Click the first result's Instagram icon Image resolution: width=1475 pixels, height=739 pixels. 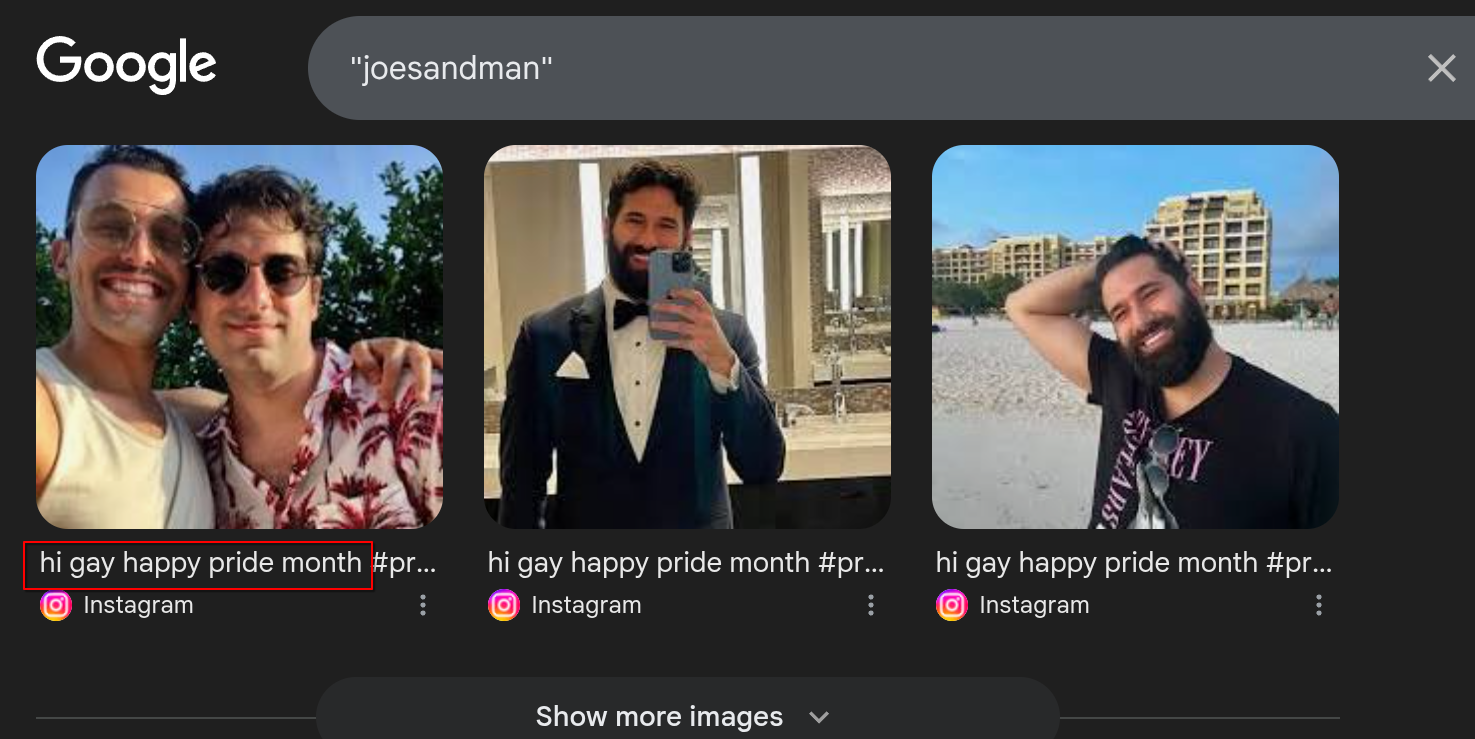pos(56,605)
